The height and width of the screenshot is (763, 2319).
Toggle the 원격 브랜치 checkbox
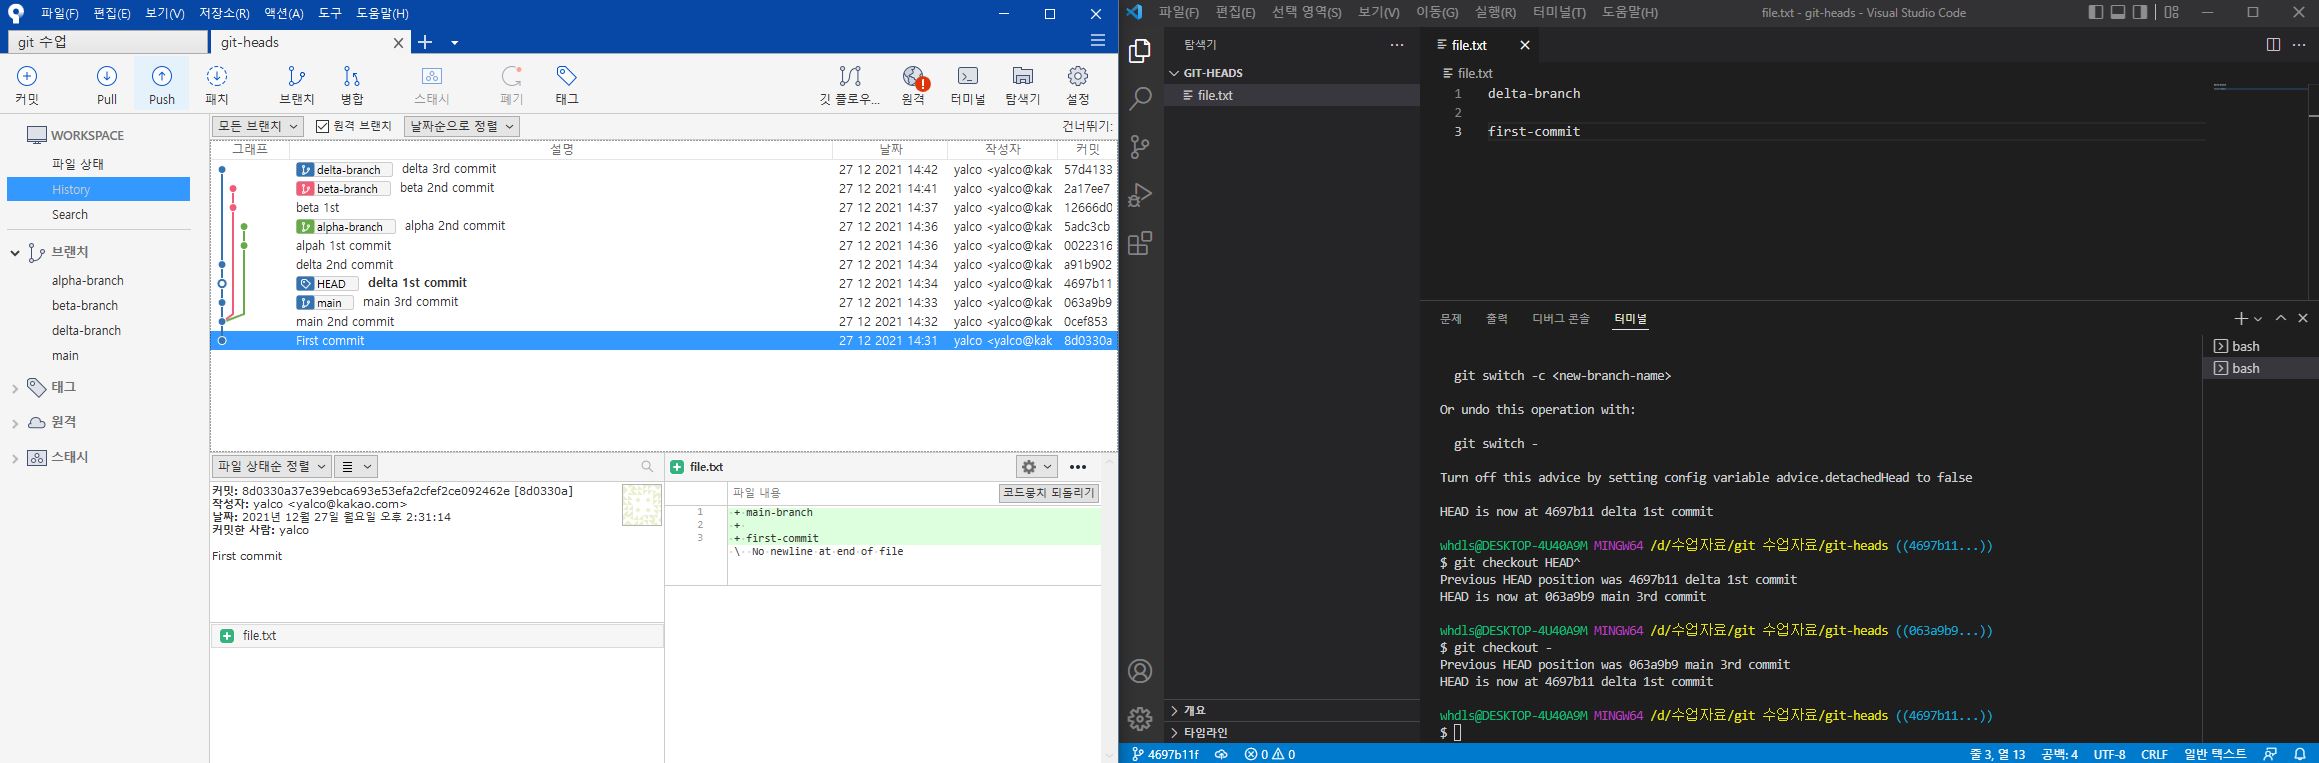click(x=322, y=126)
